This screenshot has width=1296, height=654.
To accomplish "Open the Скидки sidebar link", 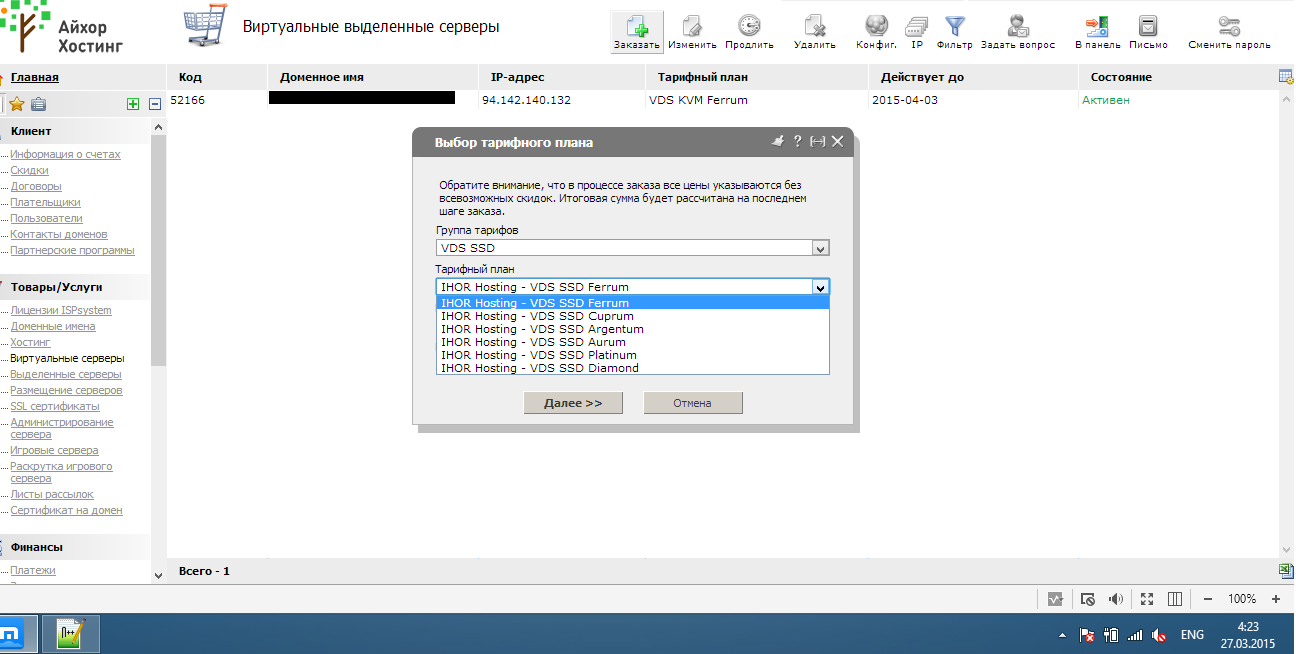I will click(29, 170).
